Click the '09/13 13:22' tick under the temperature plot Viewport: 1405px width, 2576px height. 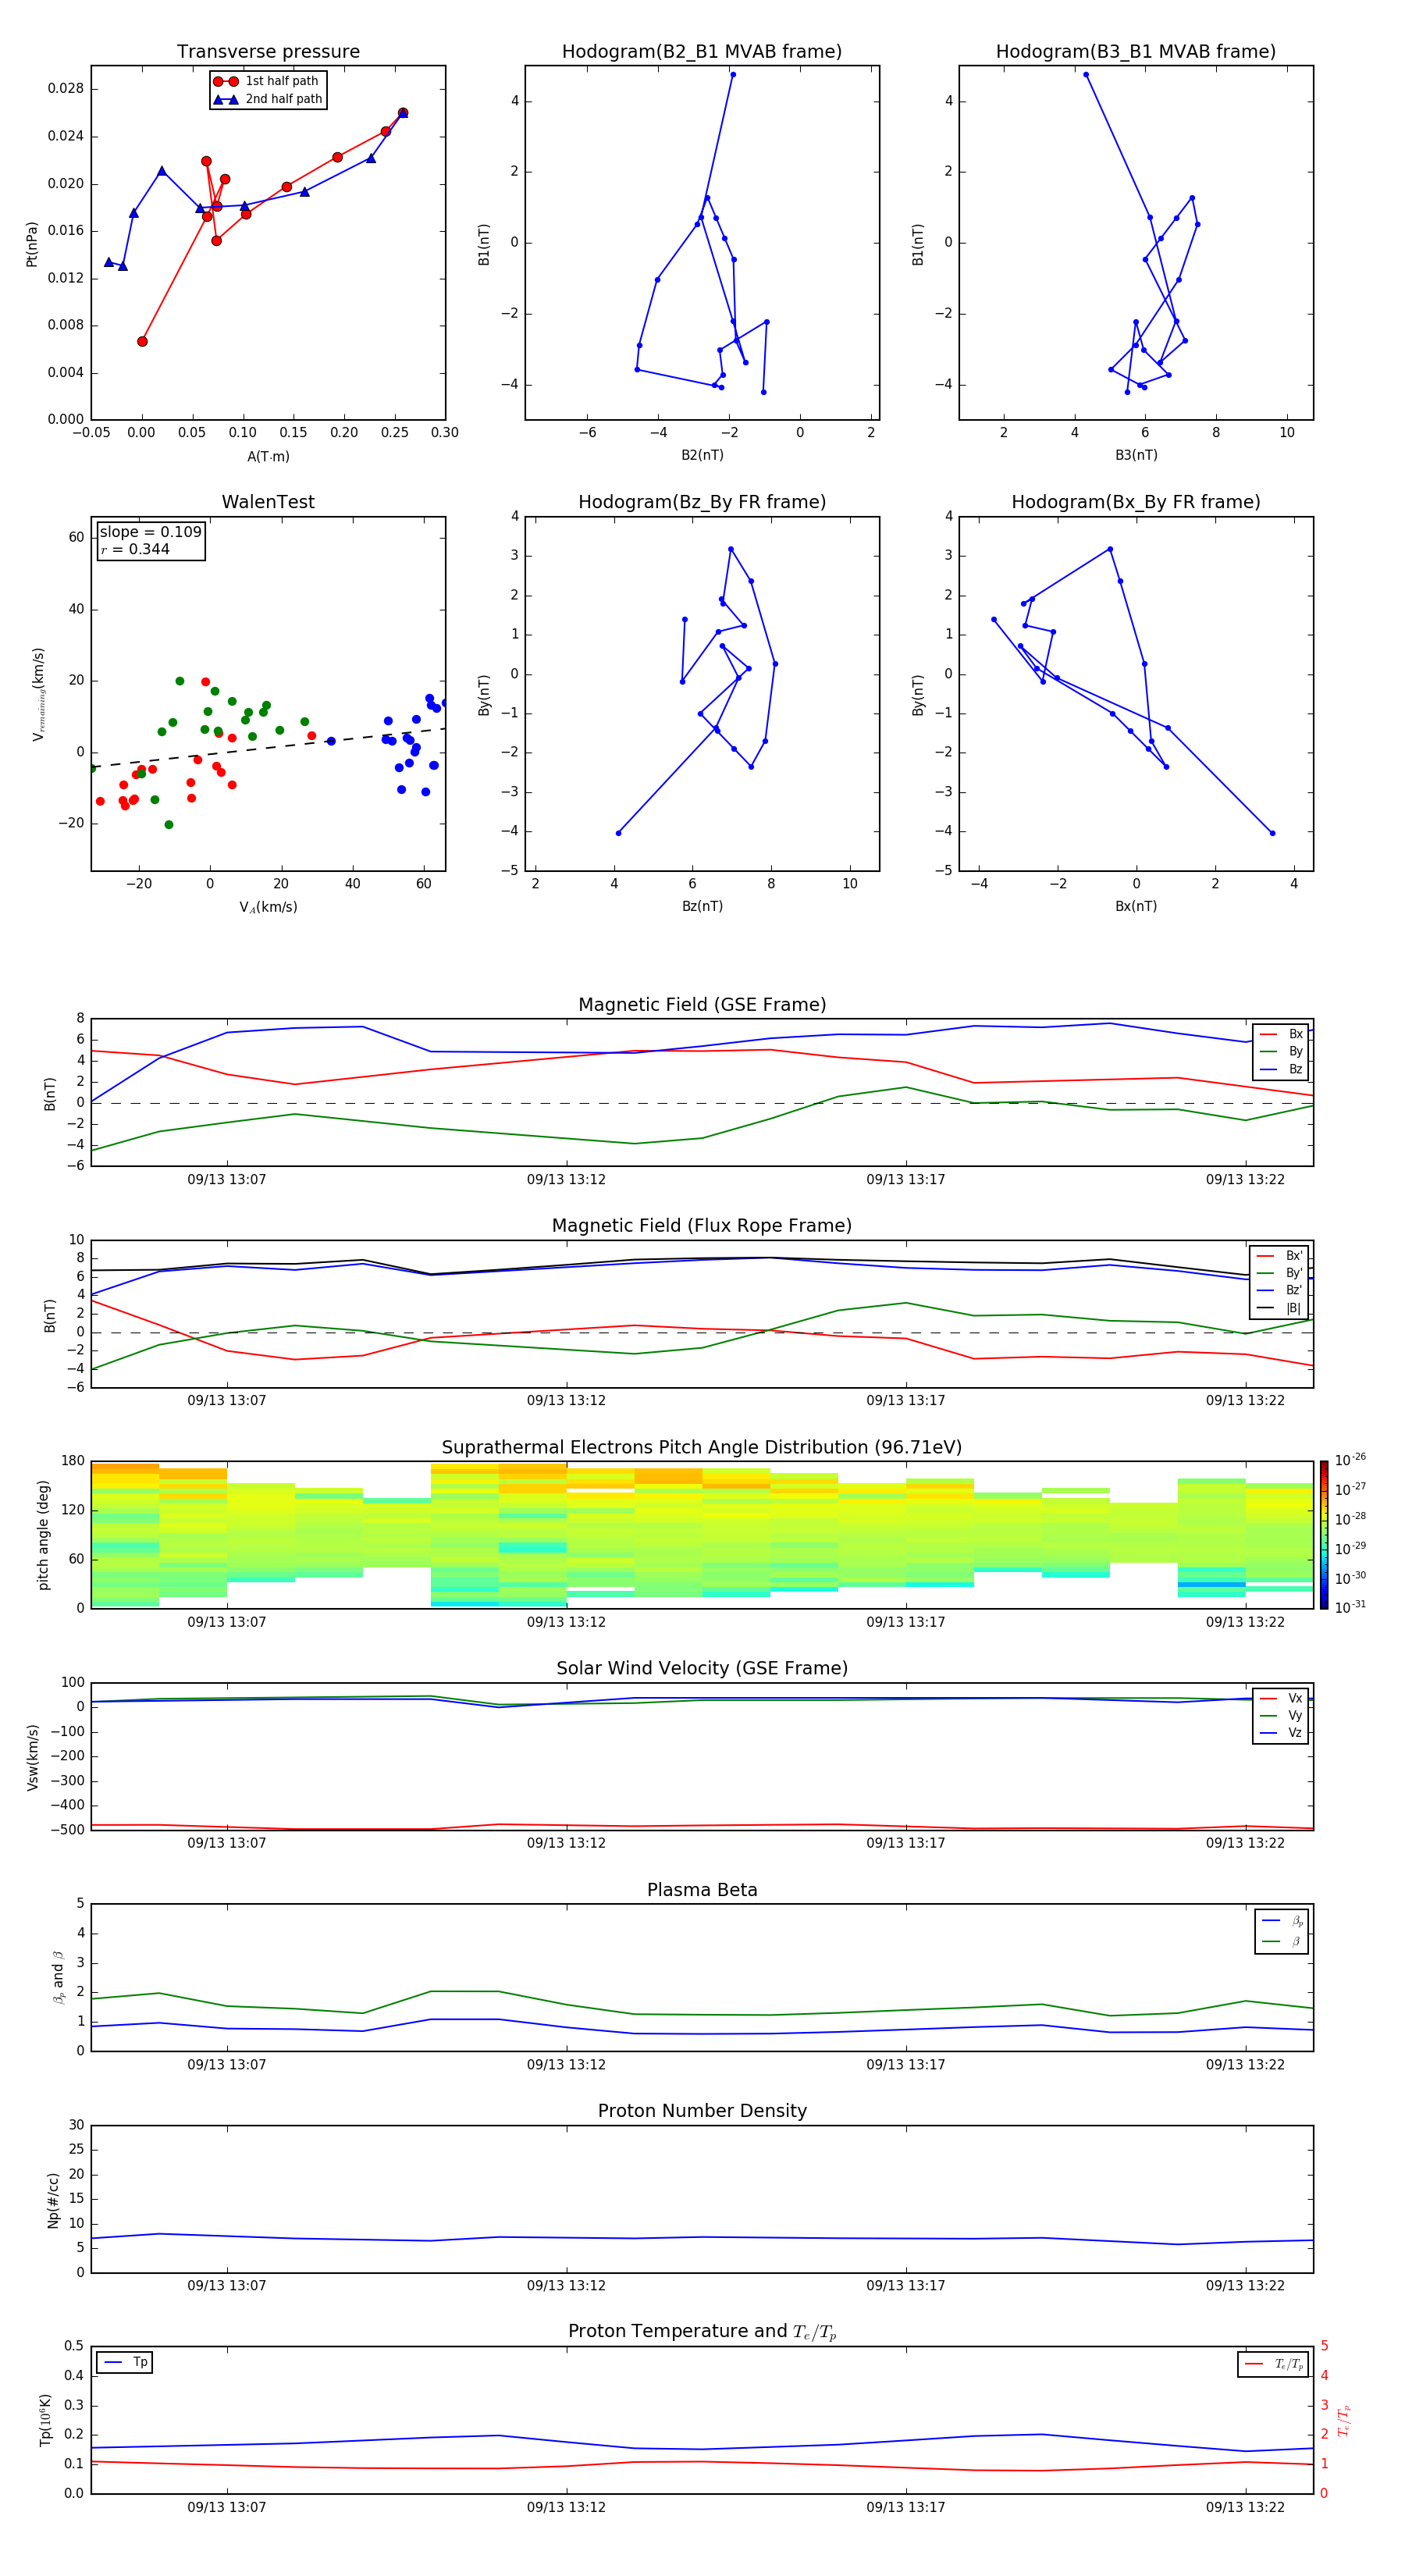(1245, 2507)
